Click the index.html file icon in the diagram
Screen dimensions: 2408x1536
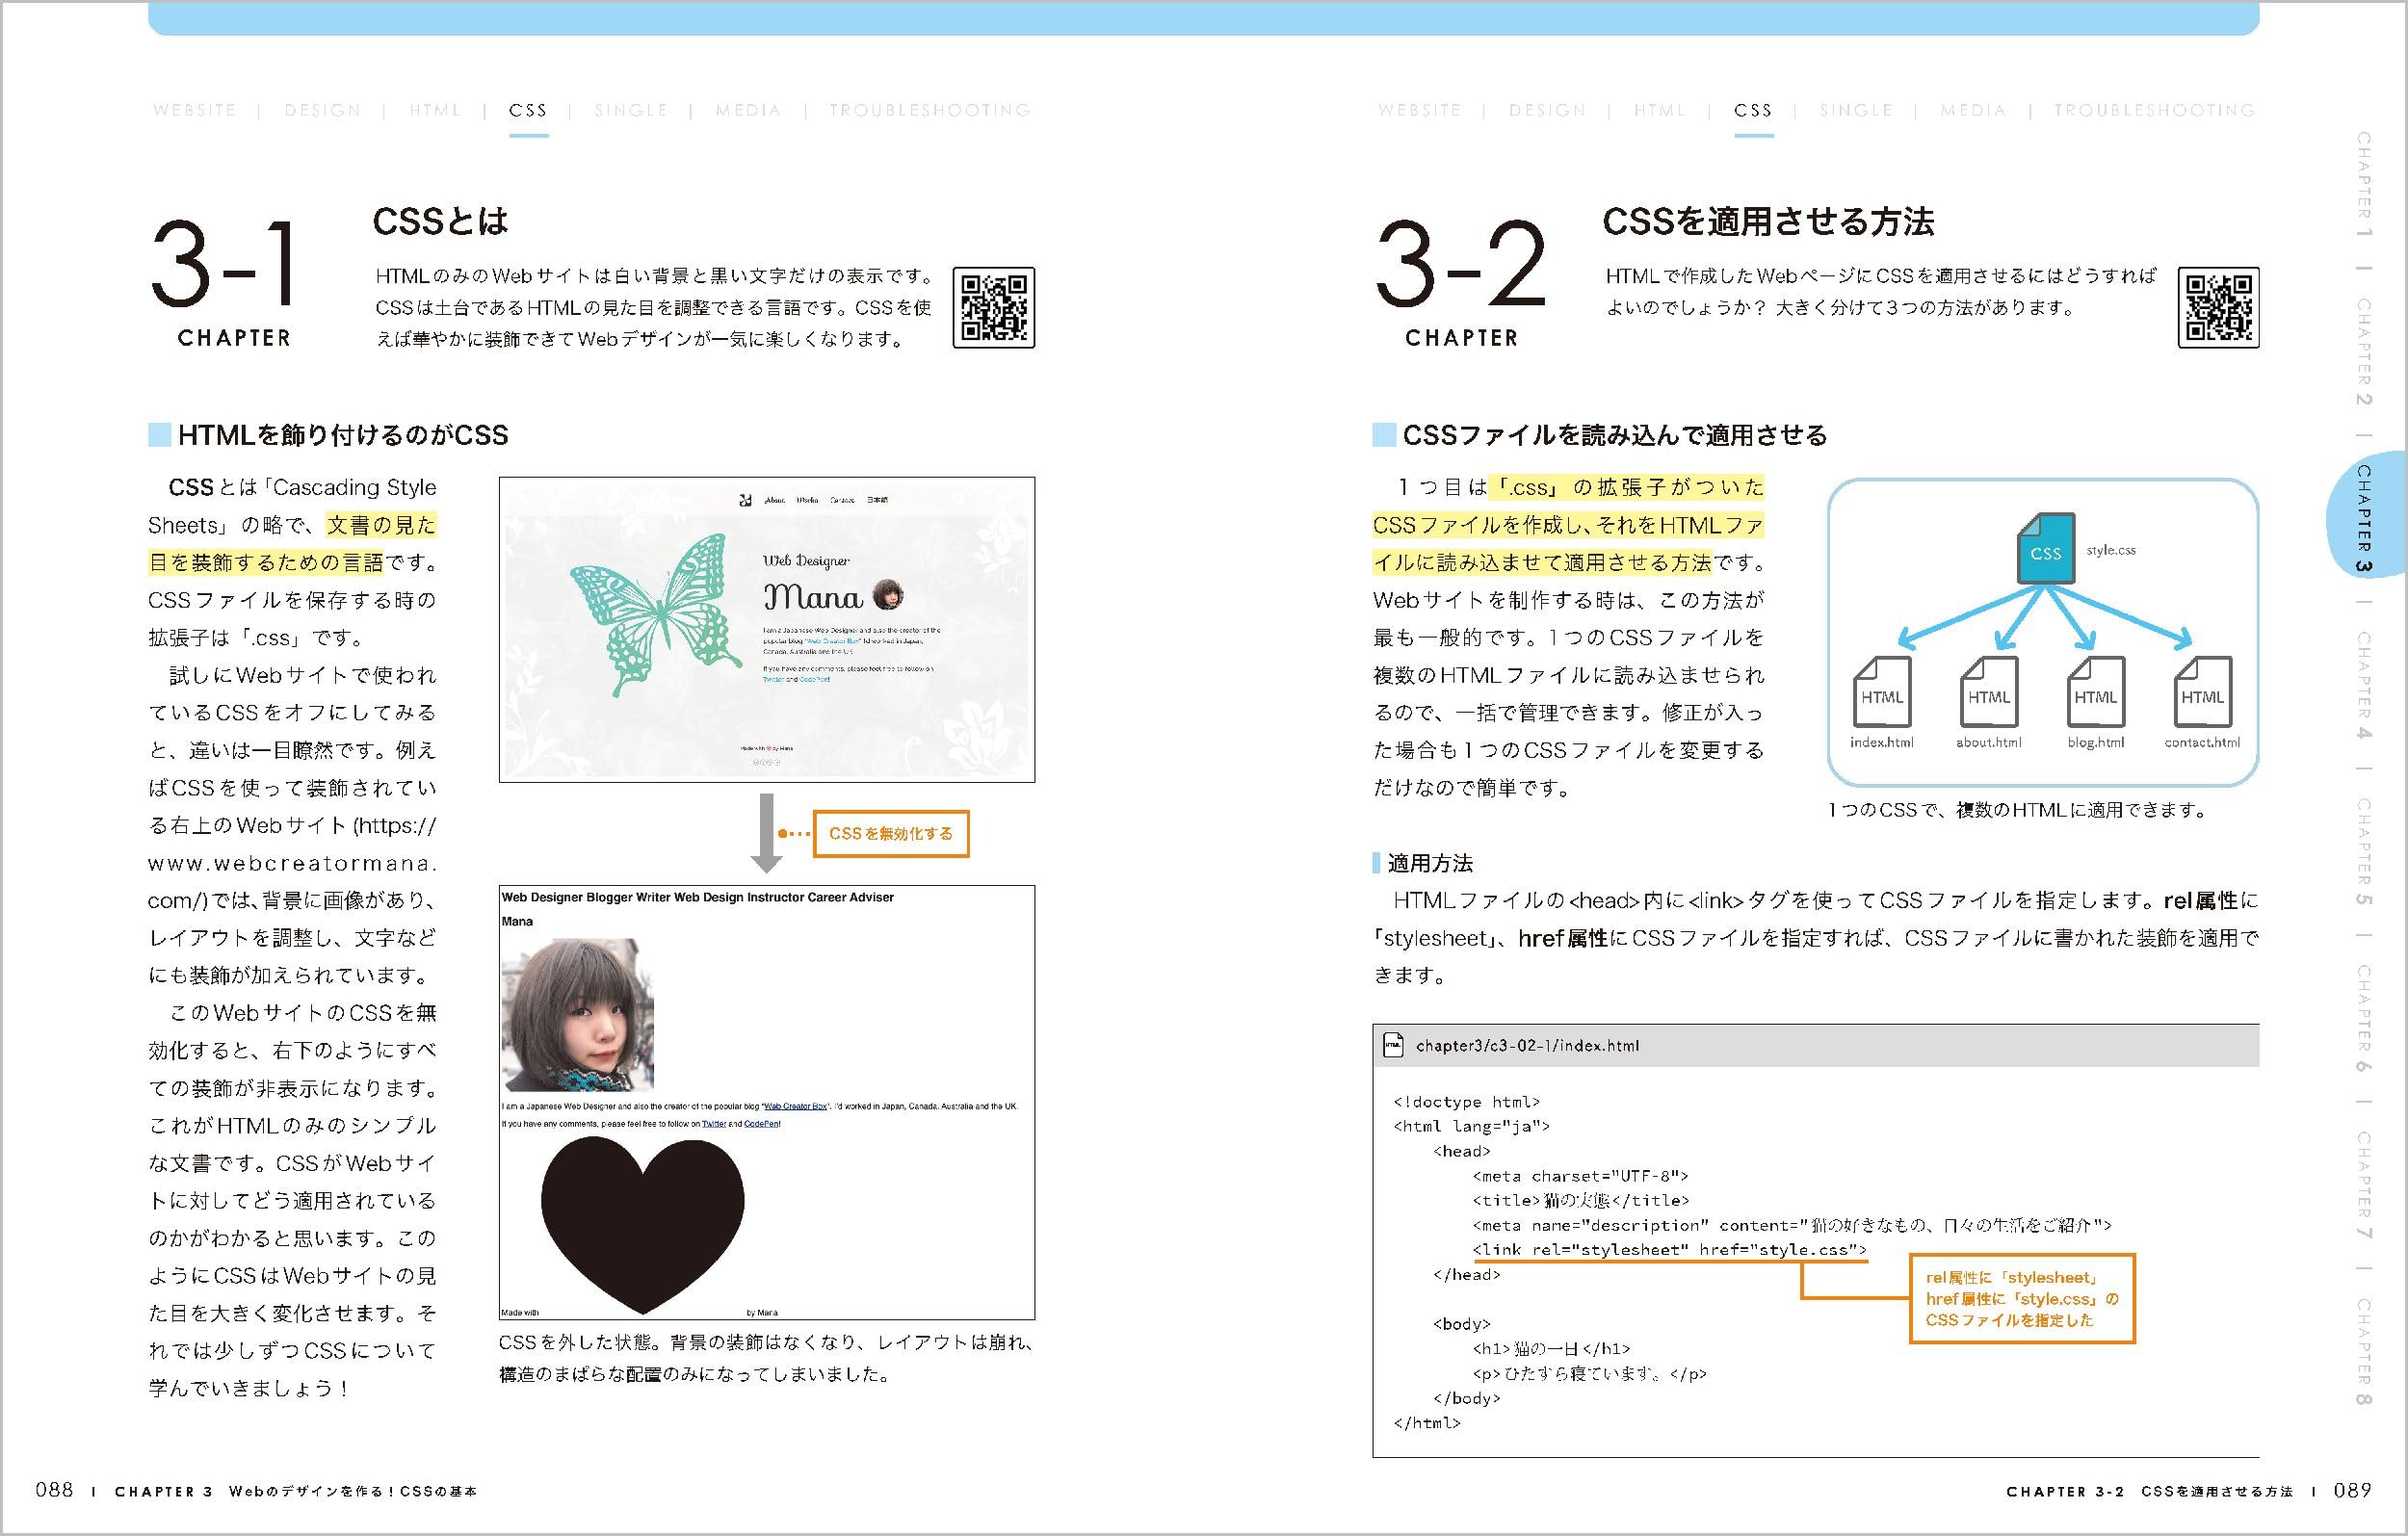[1882, 692]
